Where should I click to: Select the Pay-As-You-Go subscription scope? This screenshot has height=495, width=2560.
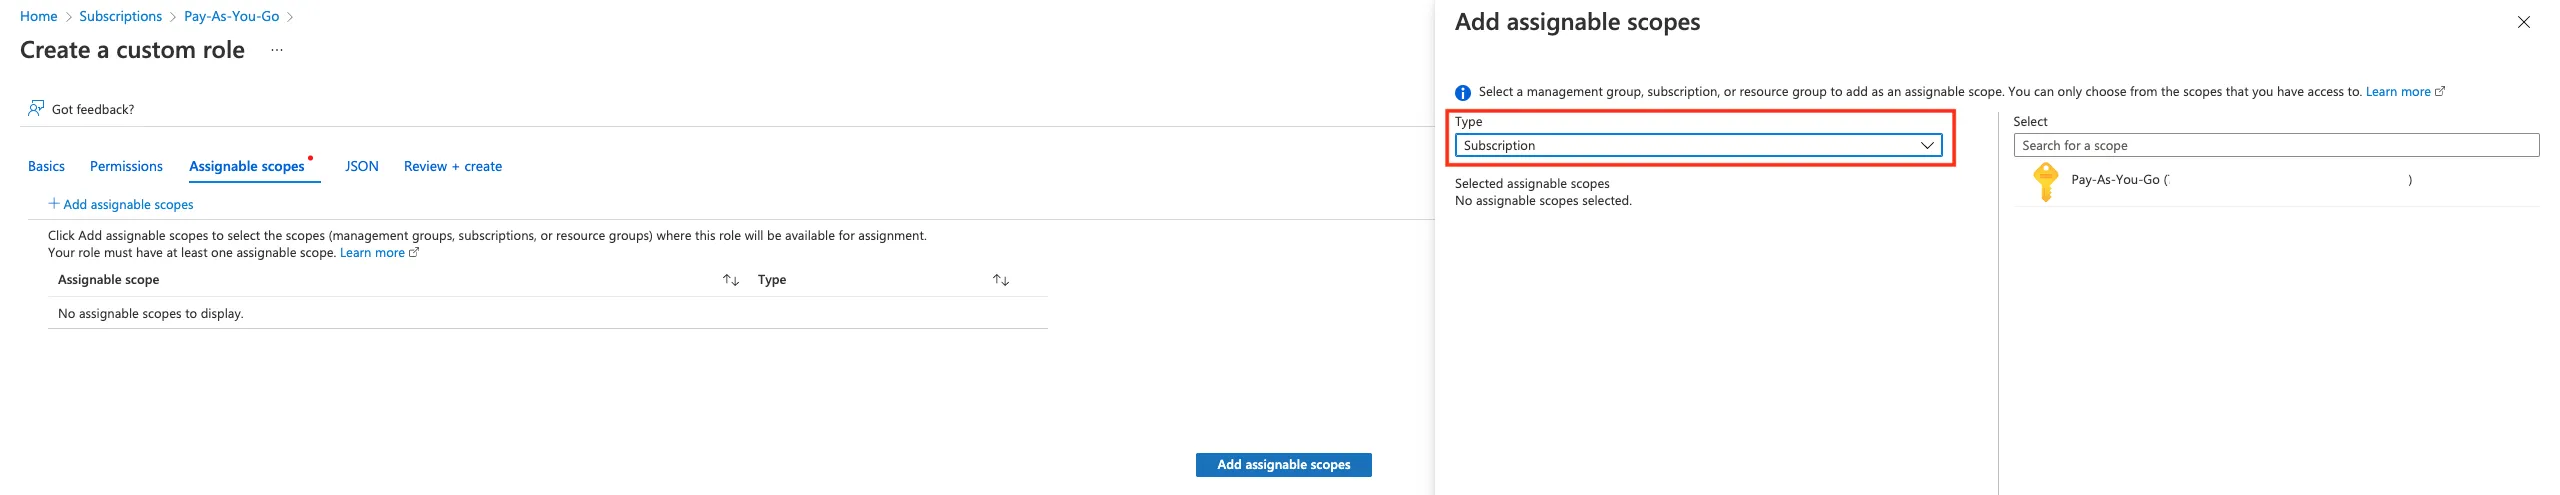coord(2116,180)
